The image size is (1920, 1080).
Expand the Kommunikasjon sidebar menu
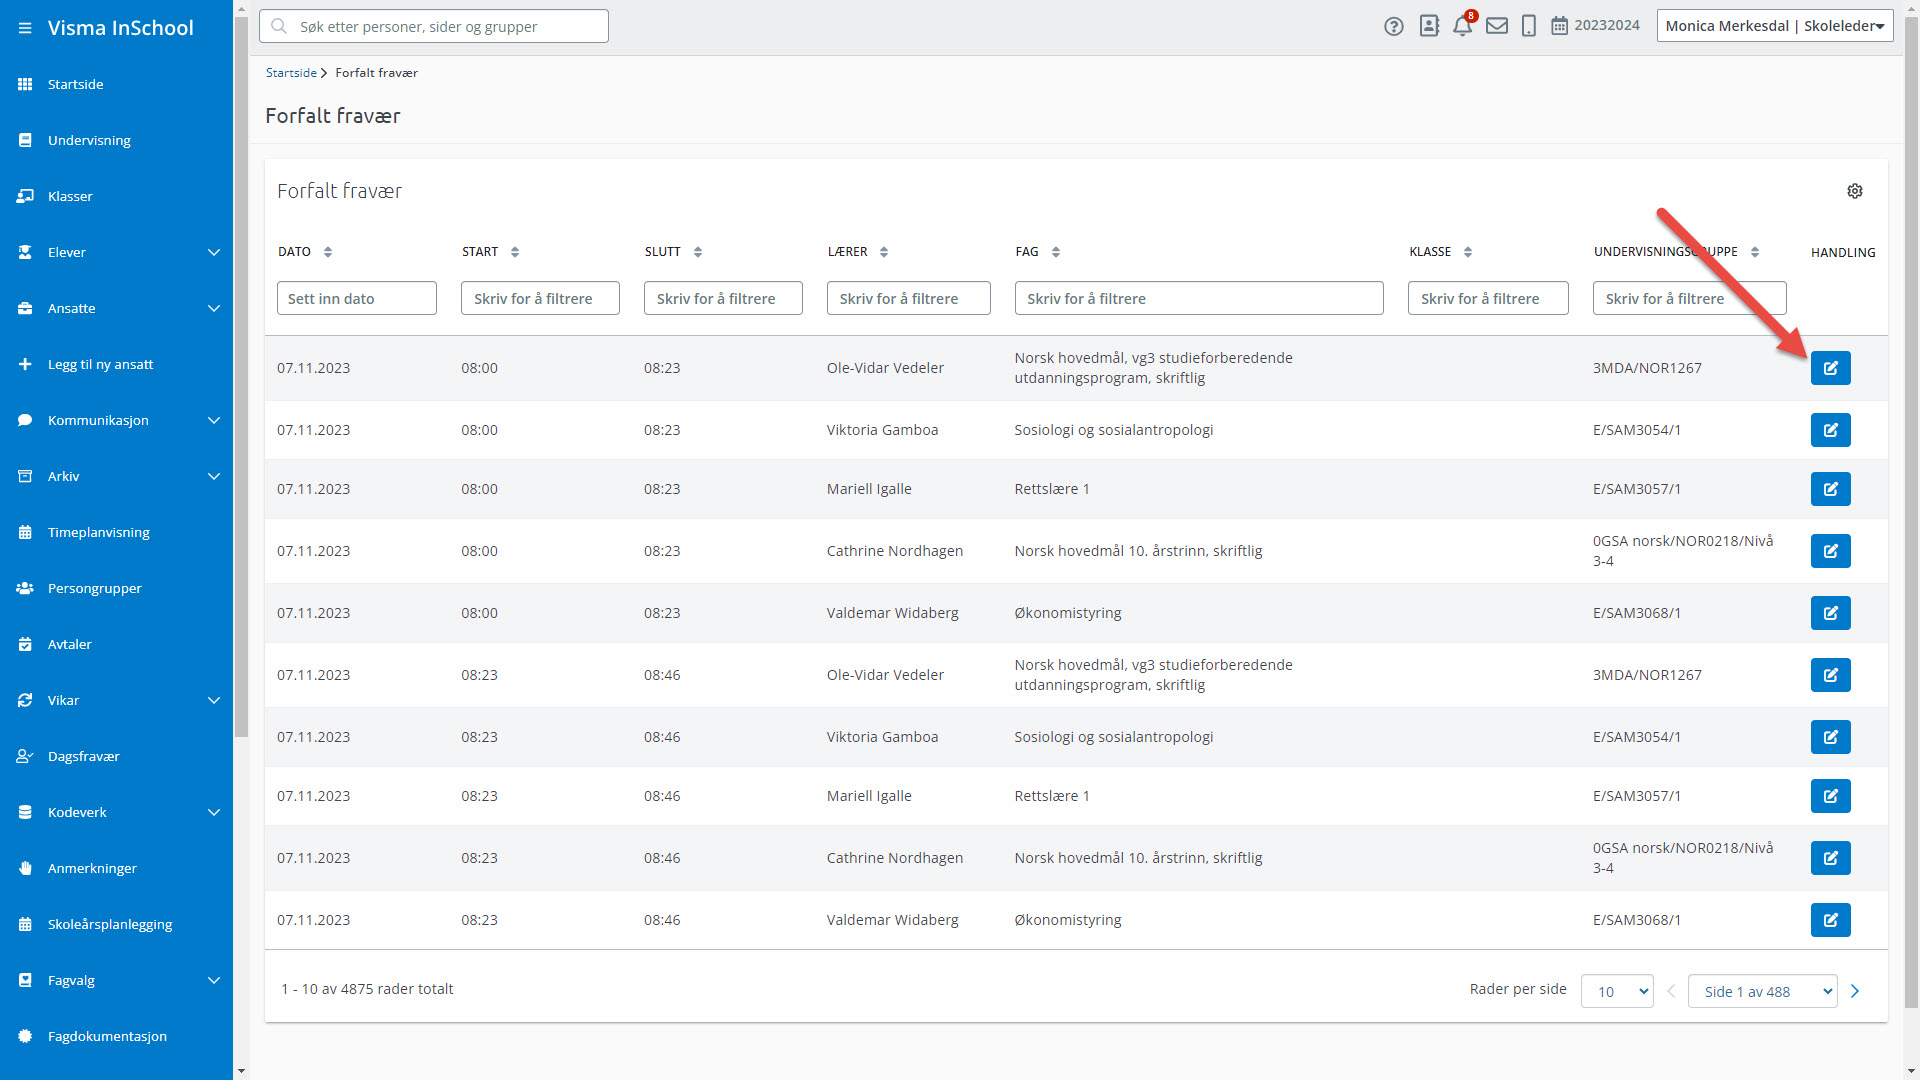click(x=116, y=420)
